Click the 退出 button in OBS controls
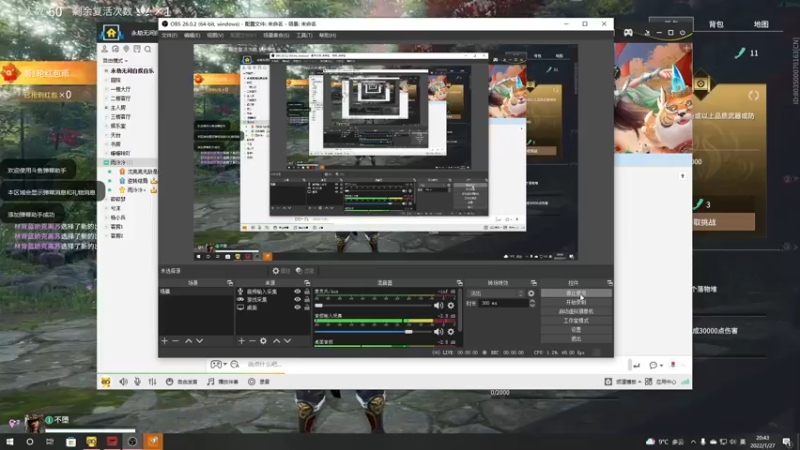 (x=576, y=339)
